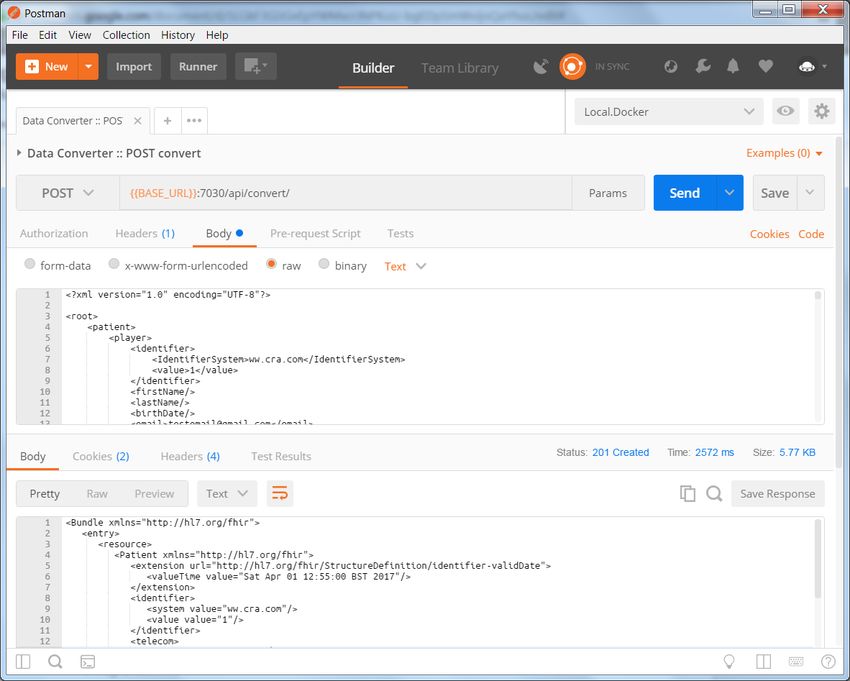The height and width of the screenshot is (681, 850).
Task: Click the lightbulb tips icon at bottom
Action: click(x=729, y=661)
